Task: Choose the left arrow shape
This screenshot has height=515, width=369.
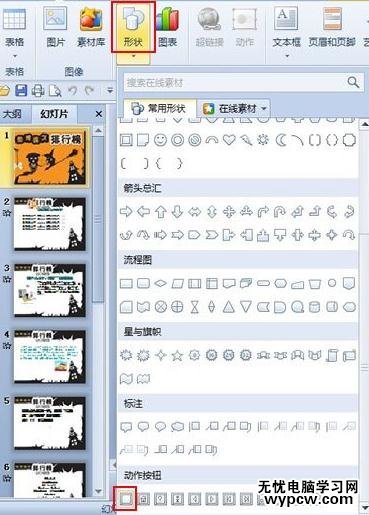Action: pyautogui.click(x=143, y=211)
